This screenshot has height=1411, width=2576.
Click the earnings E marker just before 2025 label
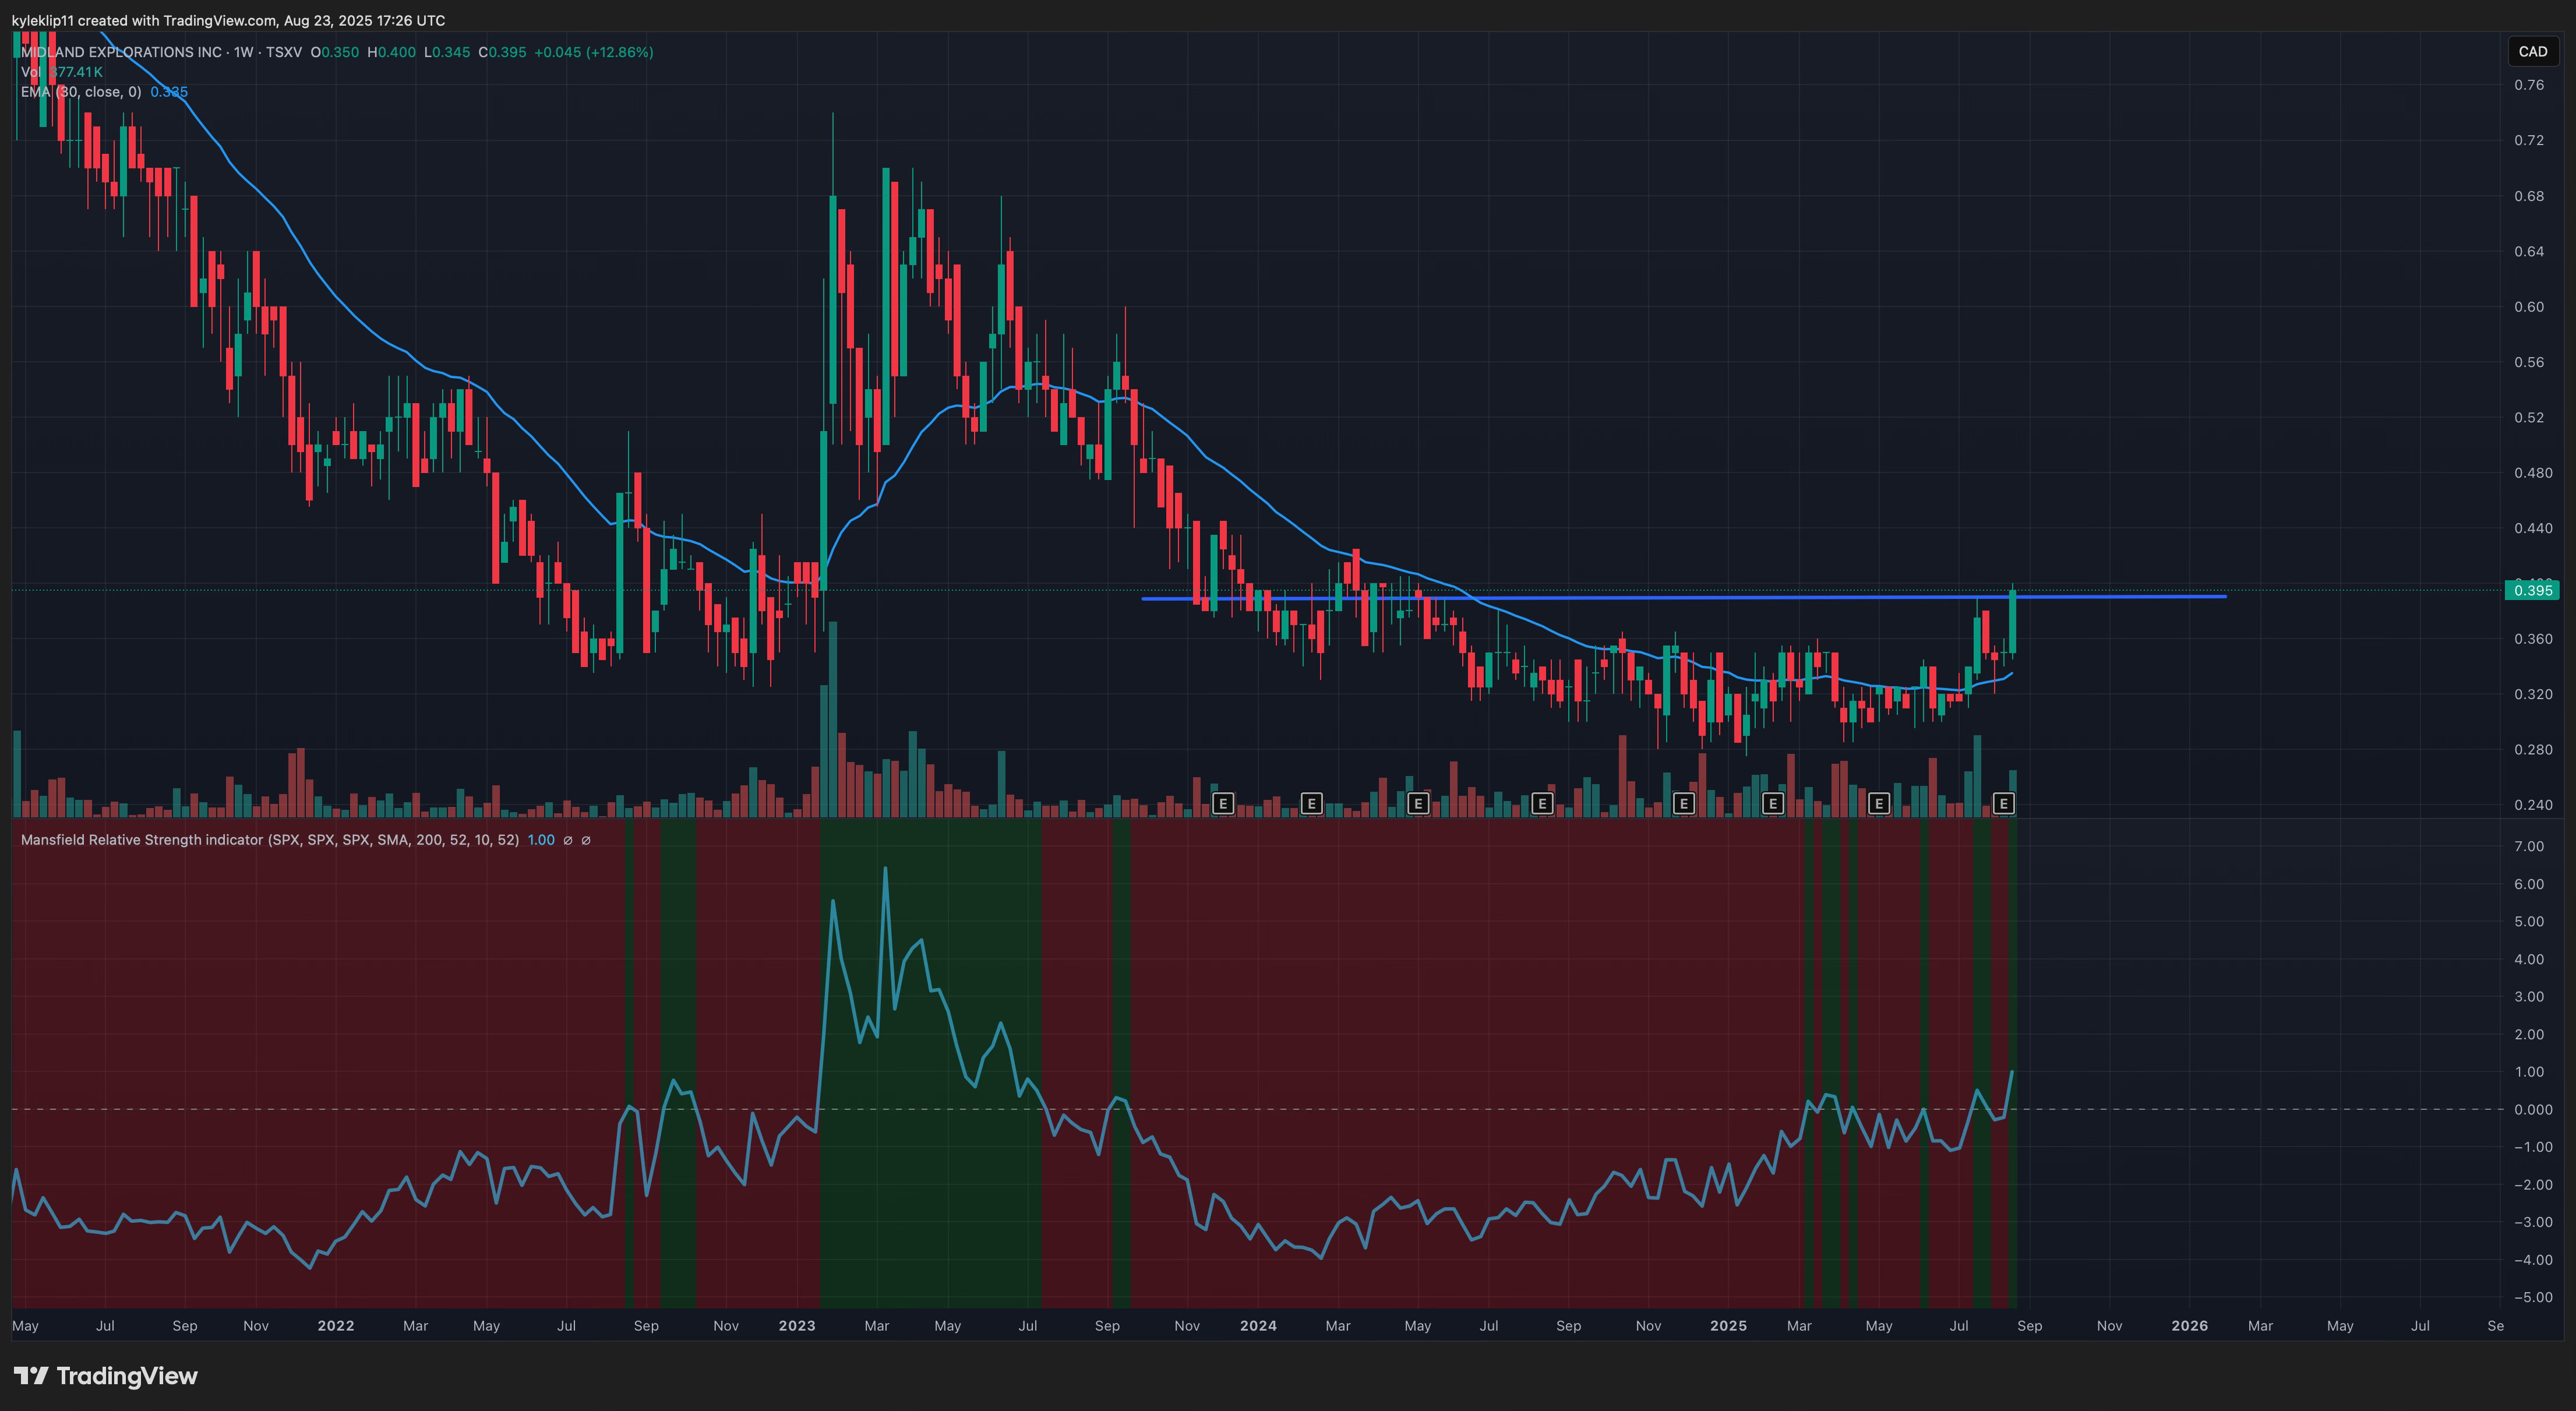(x=1683, y=803)
